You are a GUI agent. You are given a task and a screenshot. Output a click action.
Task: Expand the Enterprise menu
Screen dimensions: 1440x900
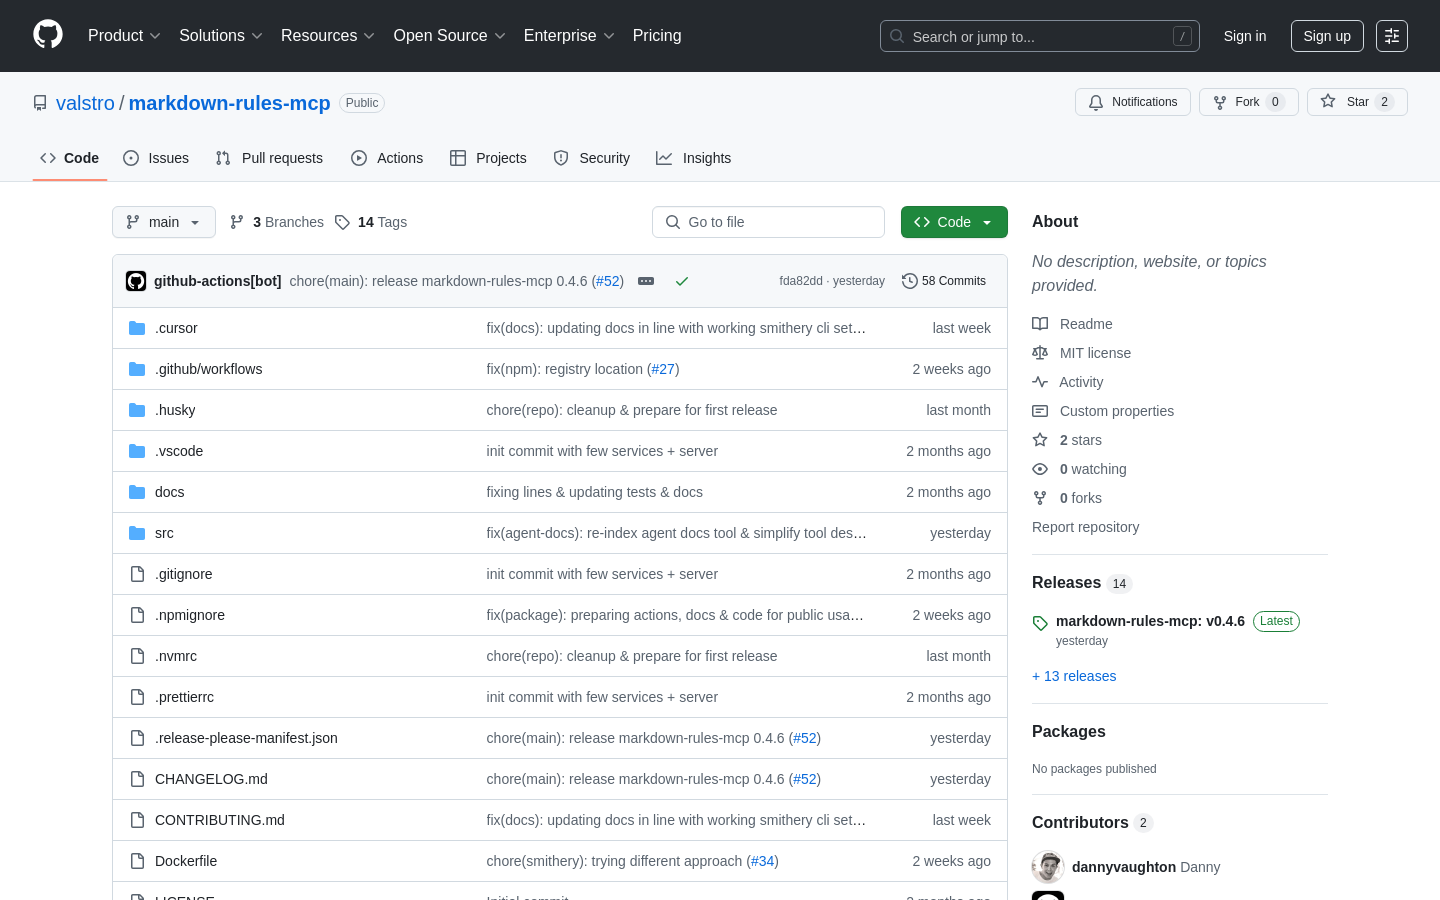point(569,36)
